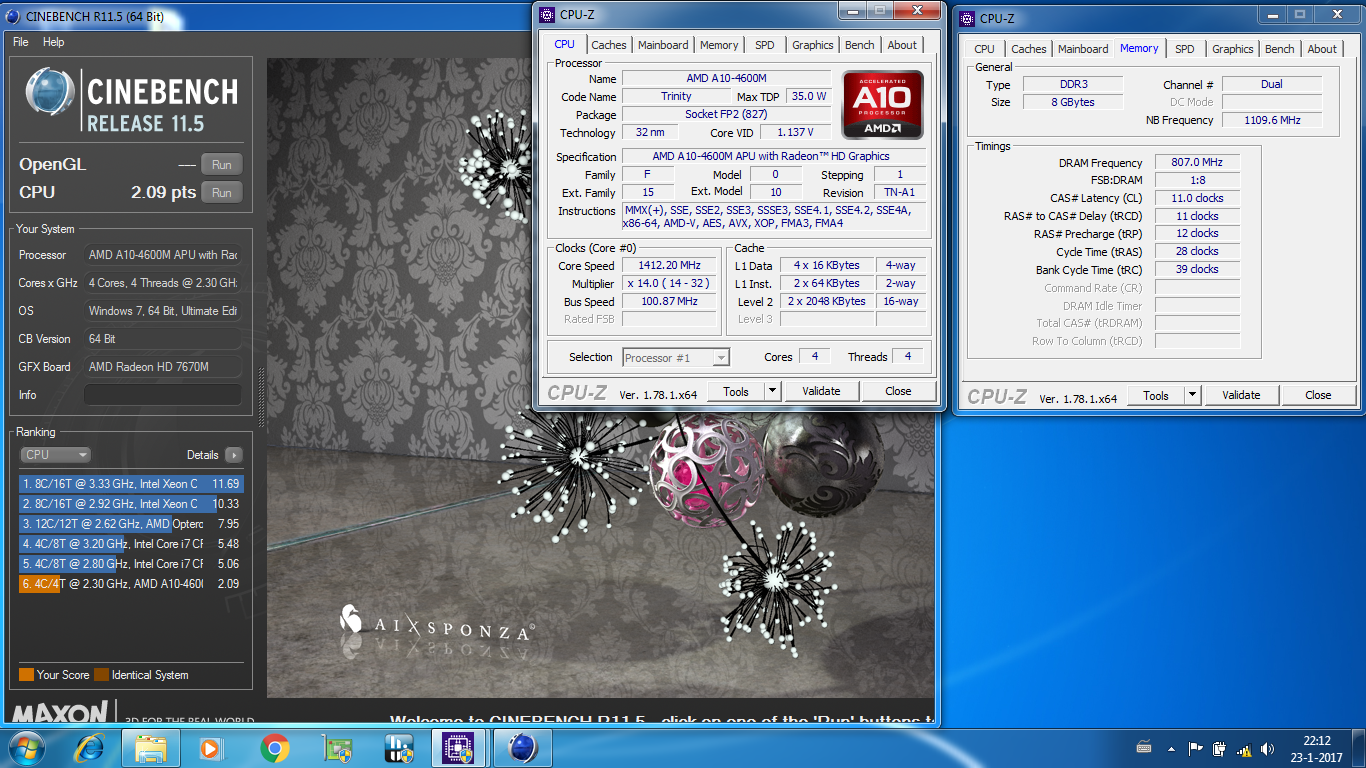The height and width of the screenshot is (768, 1366).
Task: Expand Tools dropdown arrow in left CPU-Z window
Action: pyautogui.click(x=772, y=391)
